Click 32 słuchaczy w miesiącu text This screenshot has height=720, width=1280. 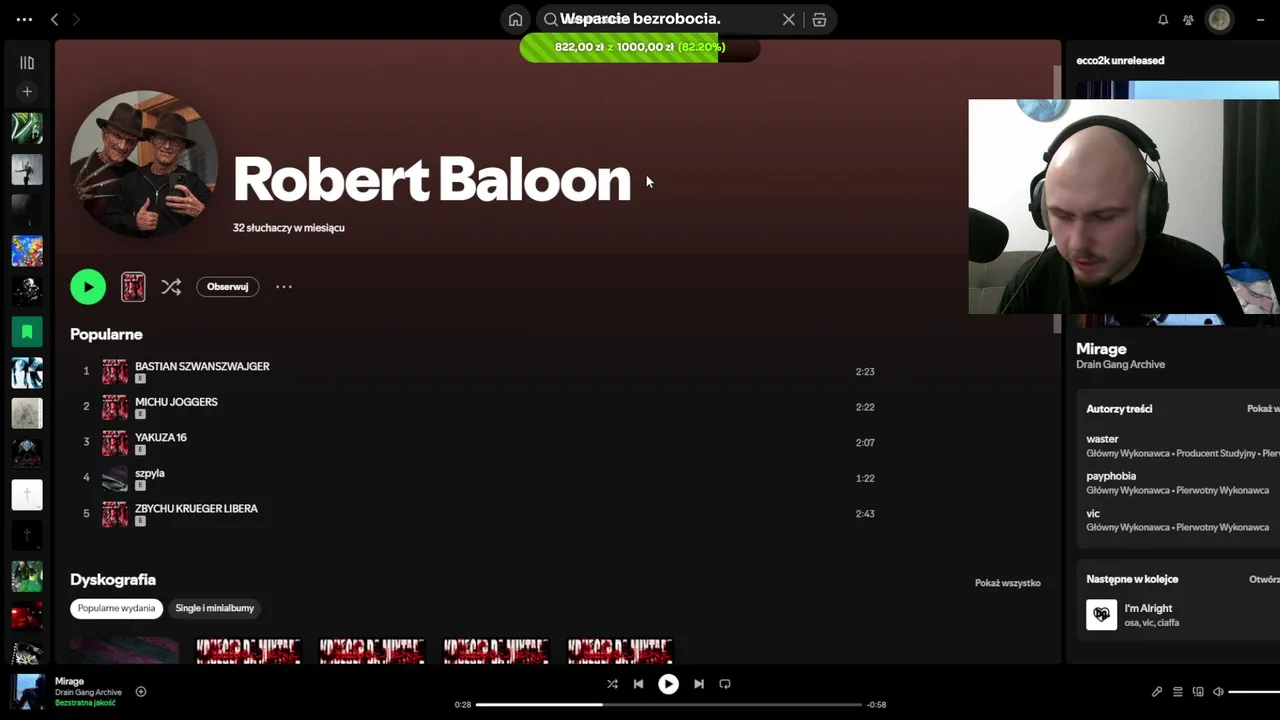pos(289,228)
